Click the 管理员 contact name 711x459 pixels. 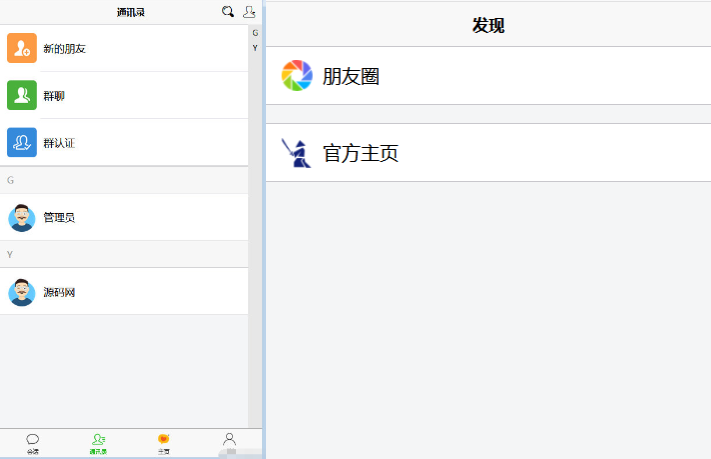[x=59, y=218]
